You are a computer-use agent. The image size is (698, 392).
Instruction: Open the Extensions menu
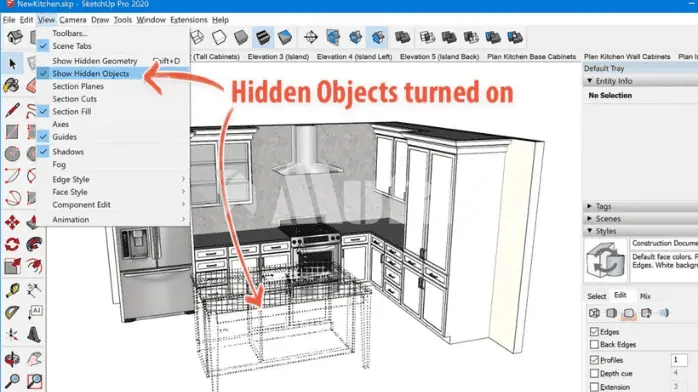coord(188,20)
